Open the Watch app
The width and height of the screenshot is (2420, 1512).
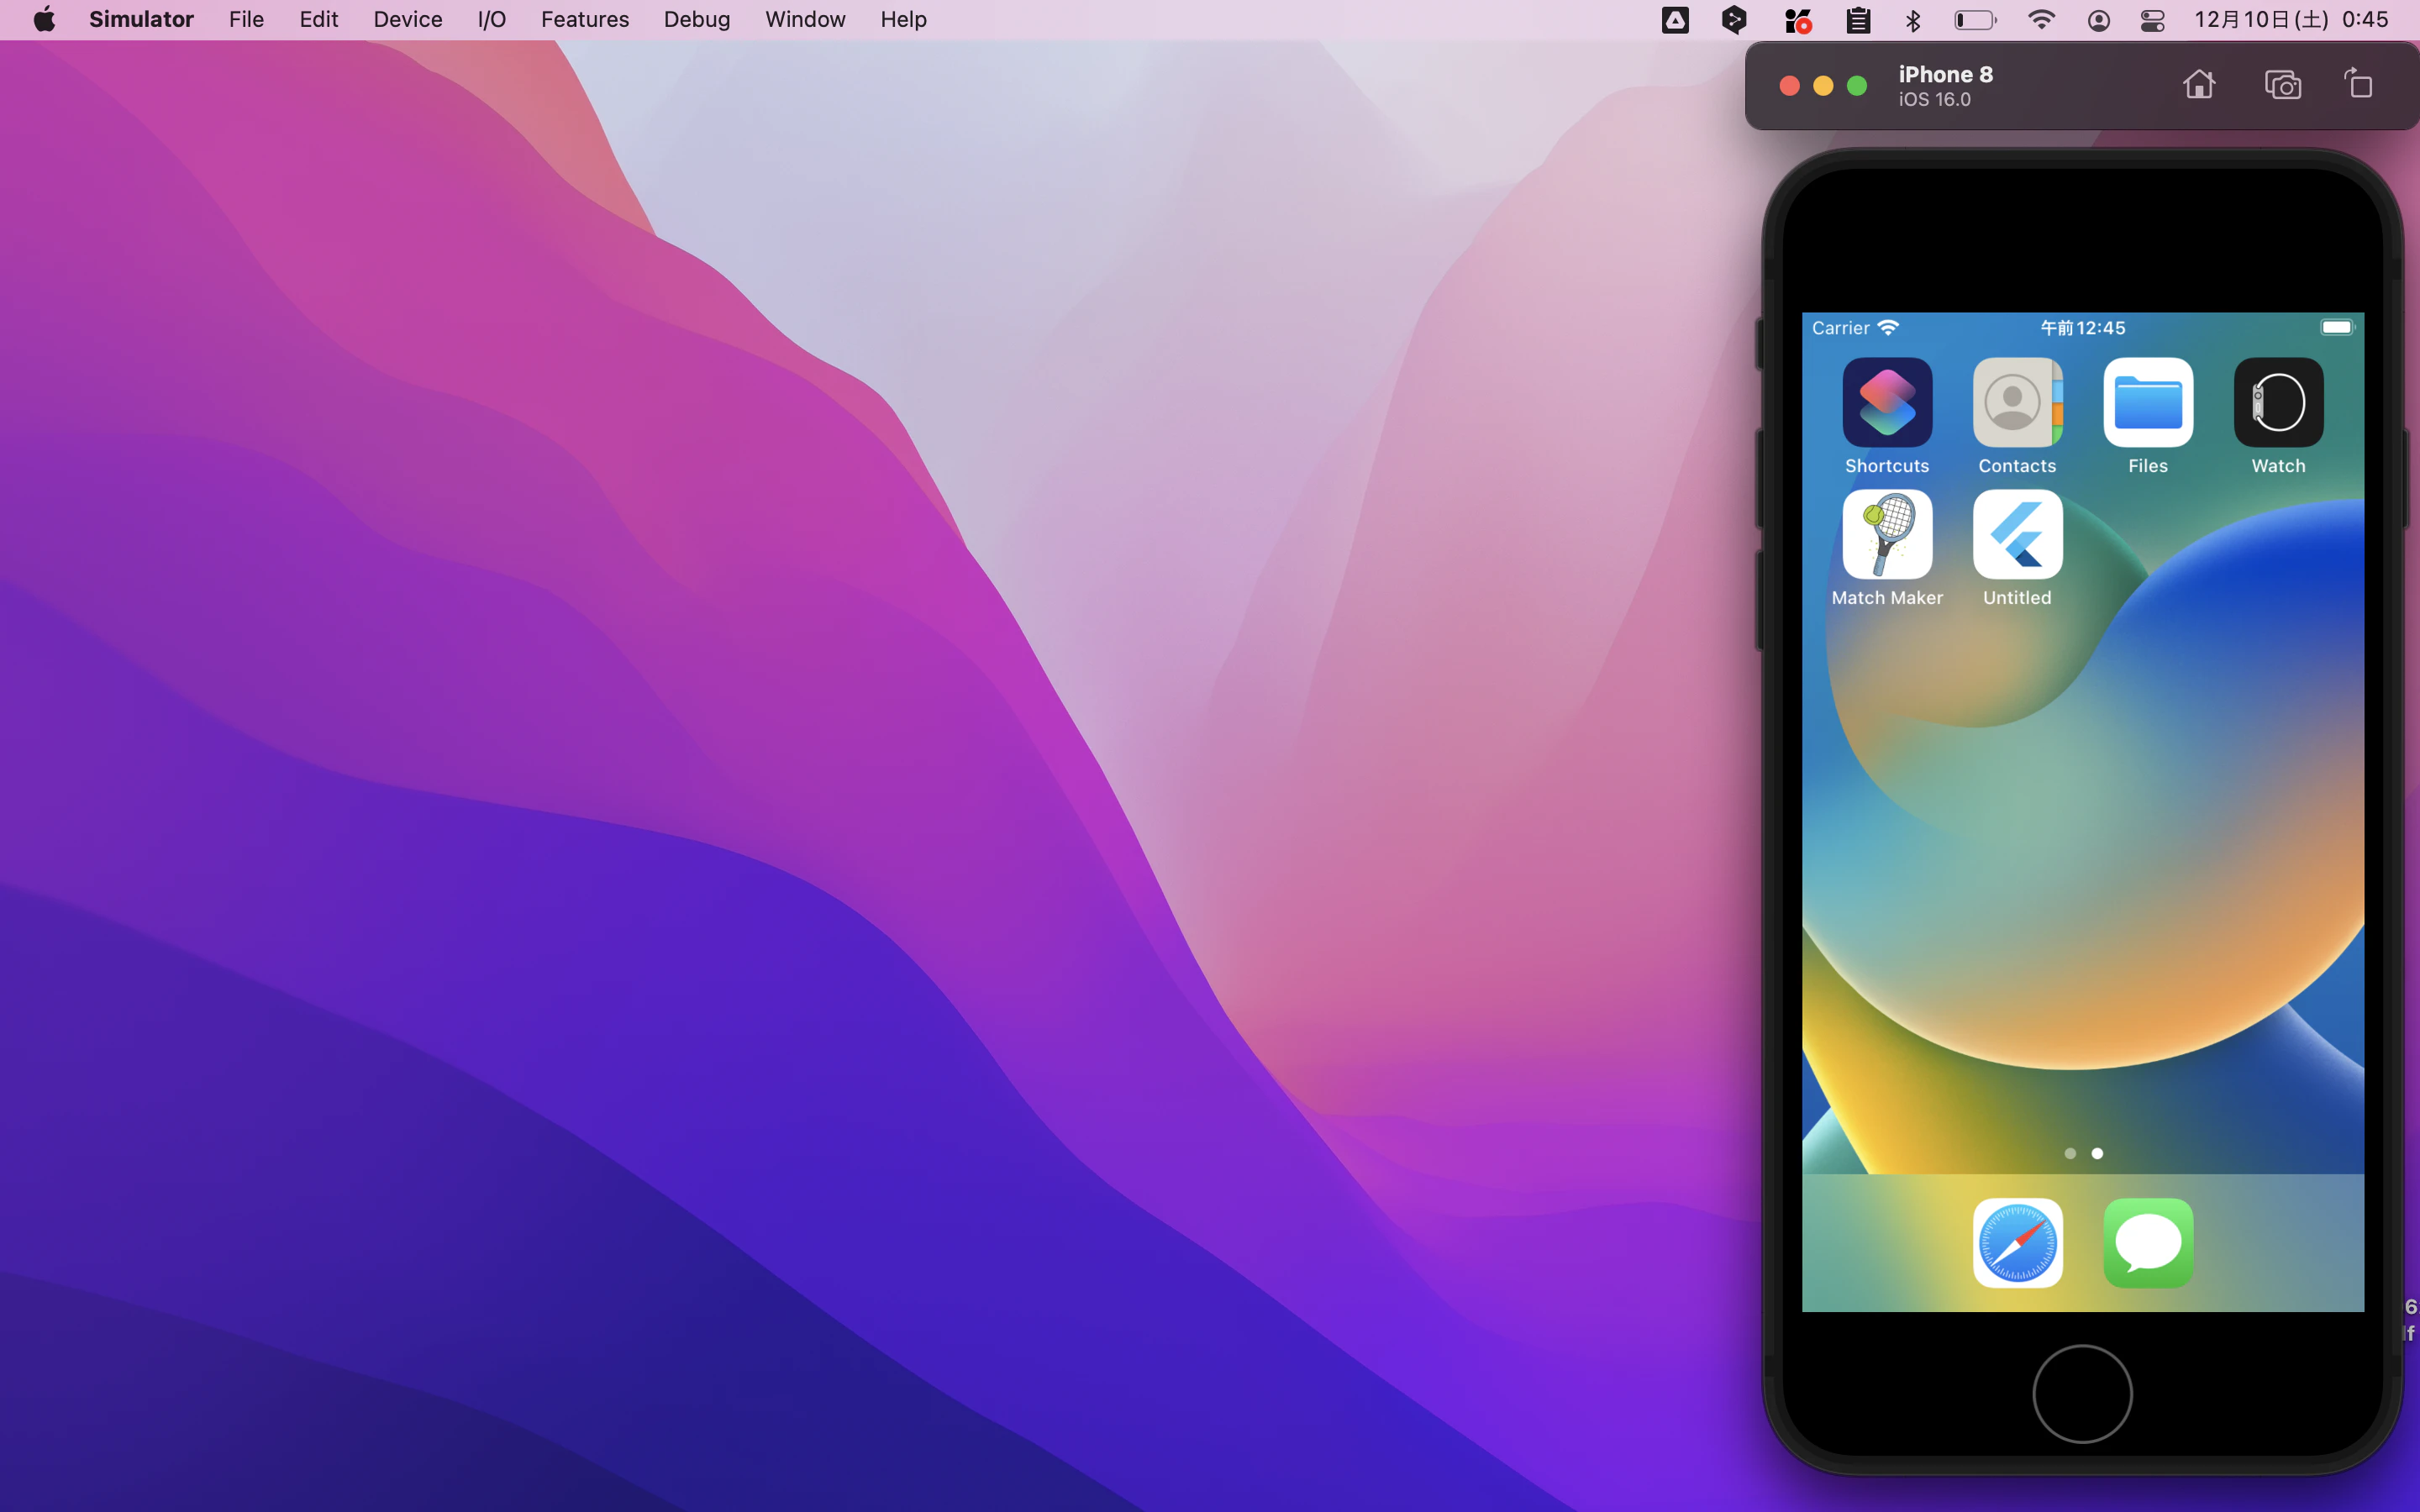click(x=2278, y=402)
